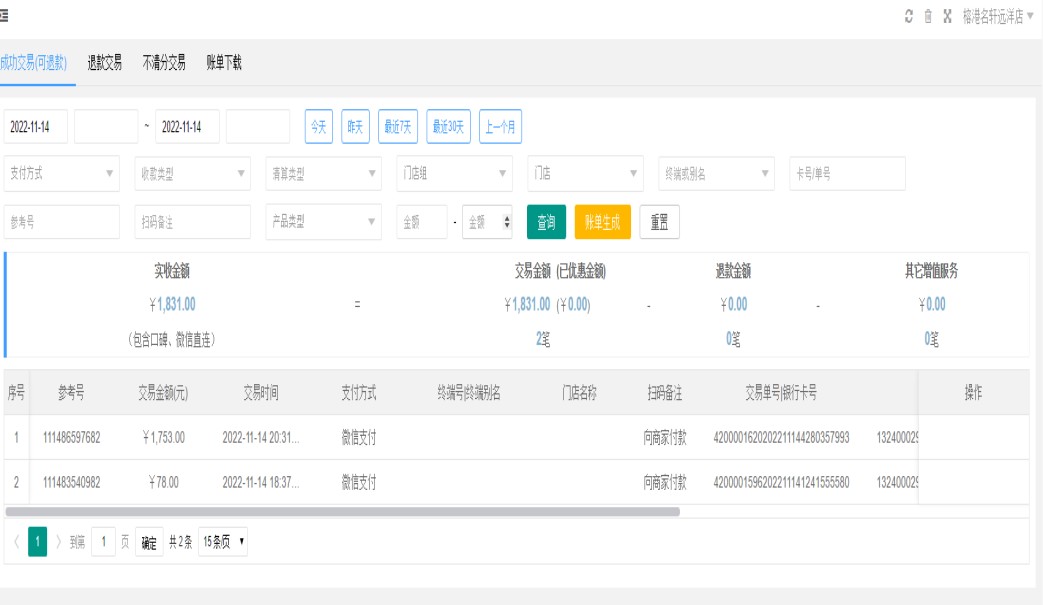Click the green 查询 button
This screenshot has height=605, width=1043.
(x=546, y=223)
